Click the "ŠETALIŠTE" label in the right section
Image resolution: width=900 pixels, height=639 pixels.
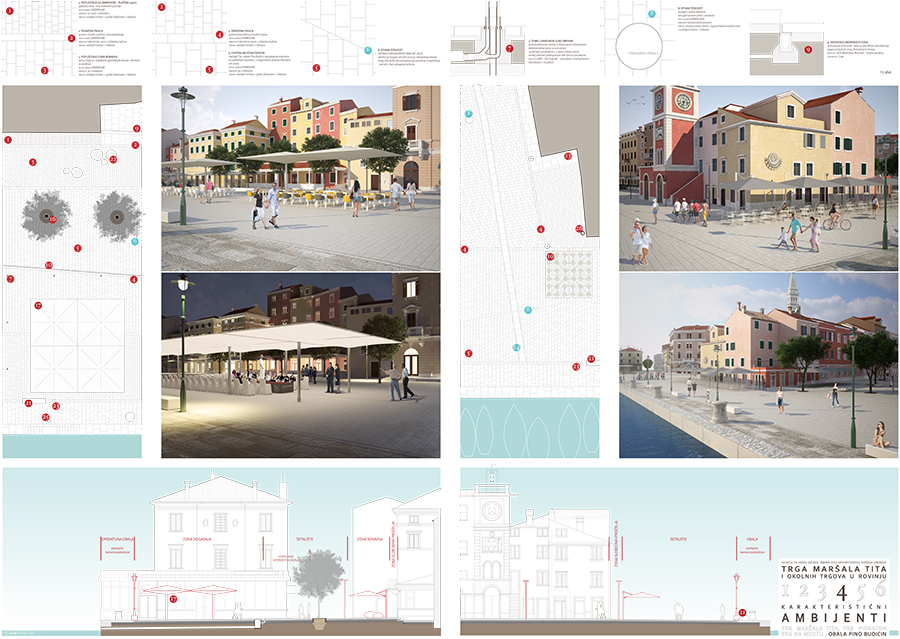[x=678, y=539]
